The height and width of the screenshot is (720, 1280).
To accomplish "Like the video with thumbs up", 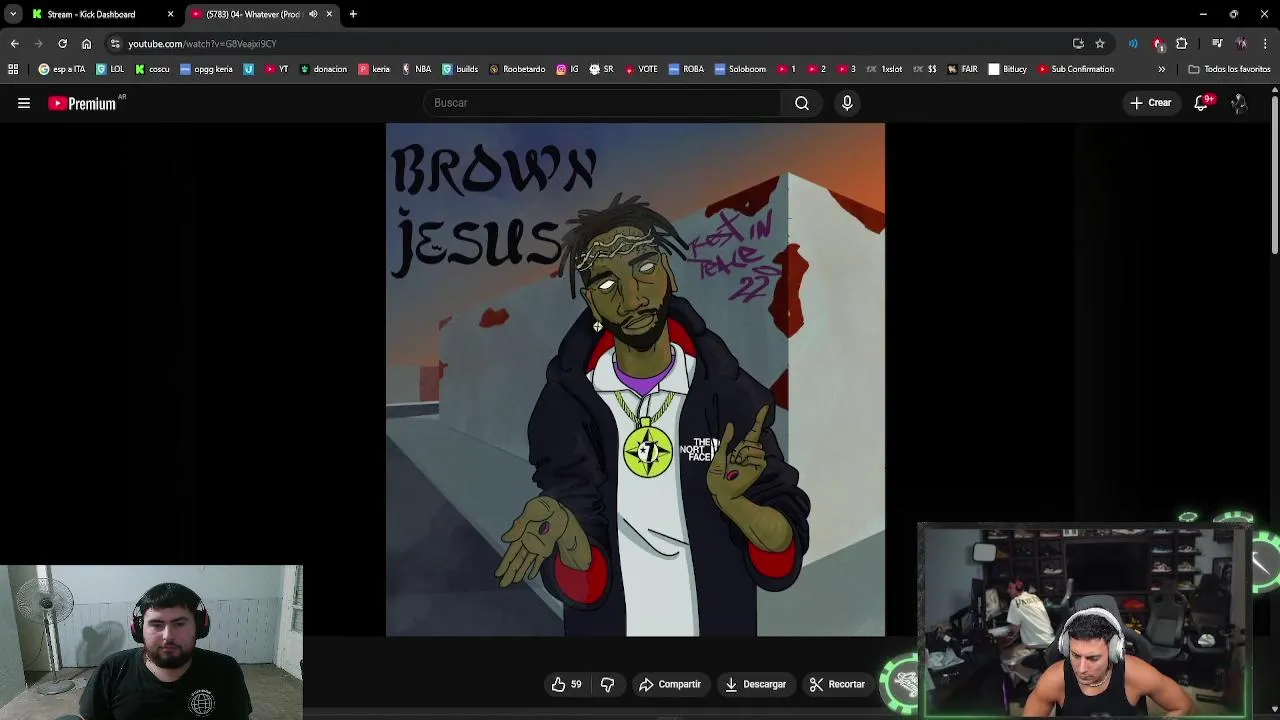I will tap(566, 684).
